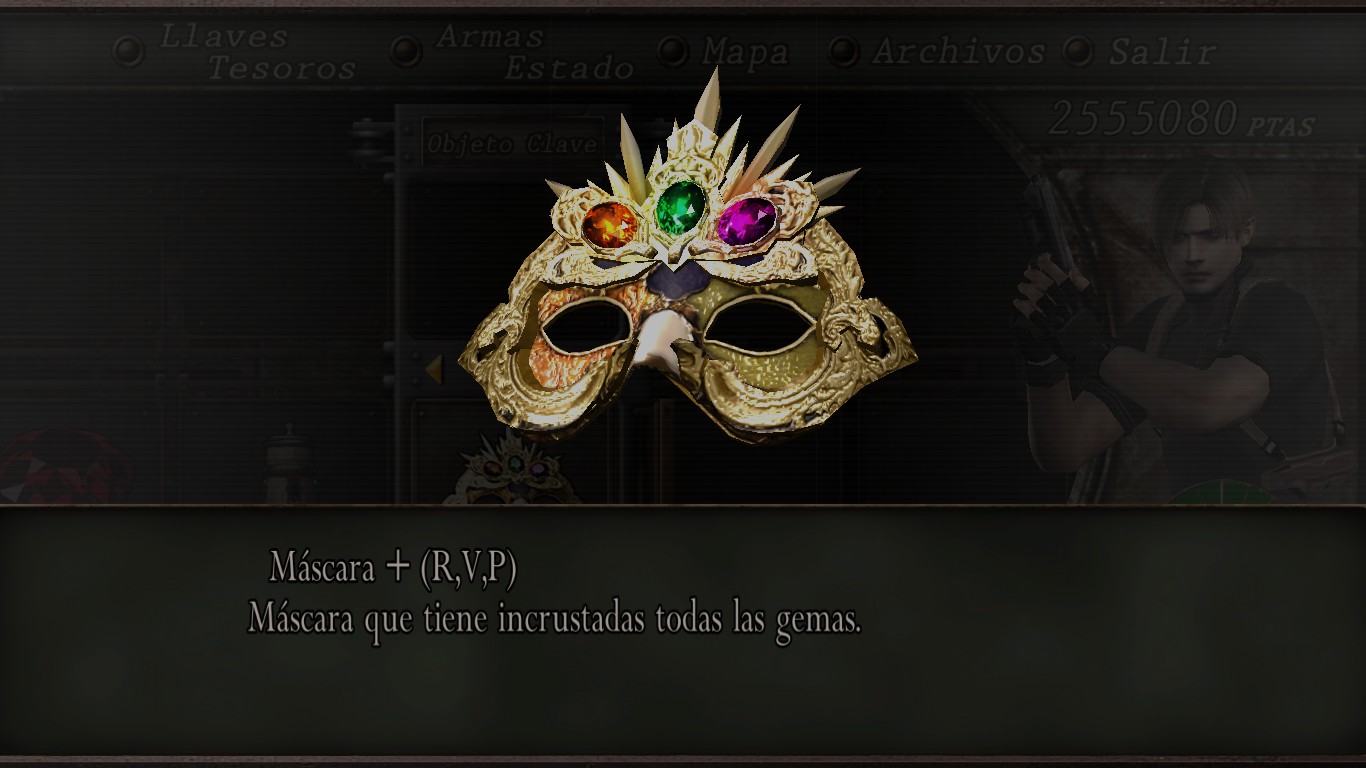
Task: Open the Llaves Tesoros tab label
Action: tap(258, 52)
